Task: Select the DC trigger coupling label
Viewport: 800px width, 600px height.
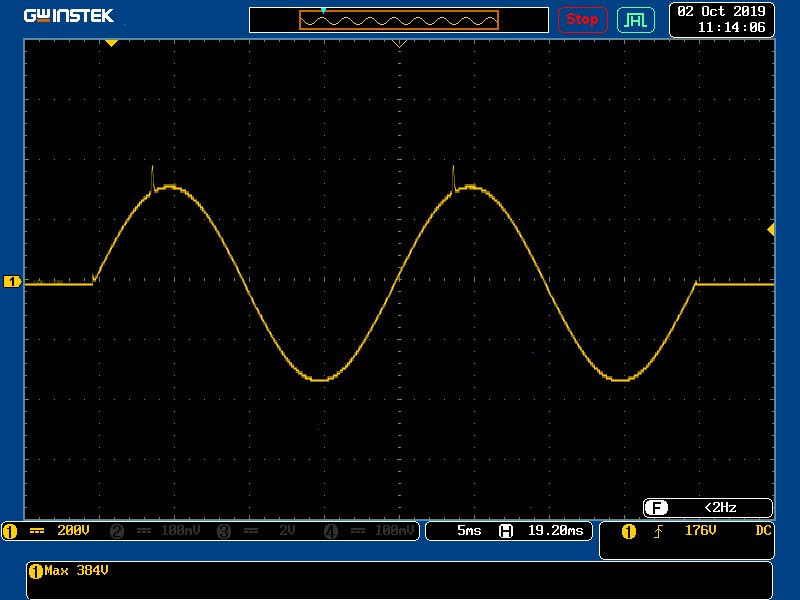Action: coord(763,531)
